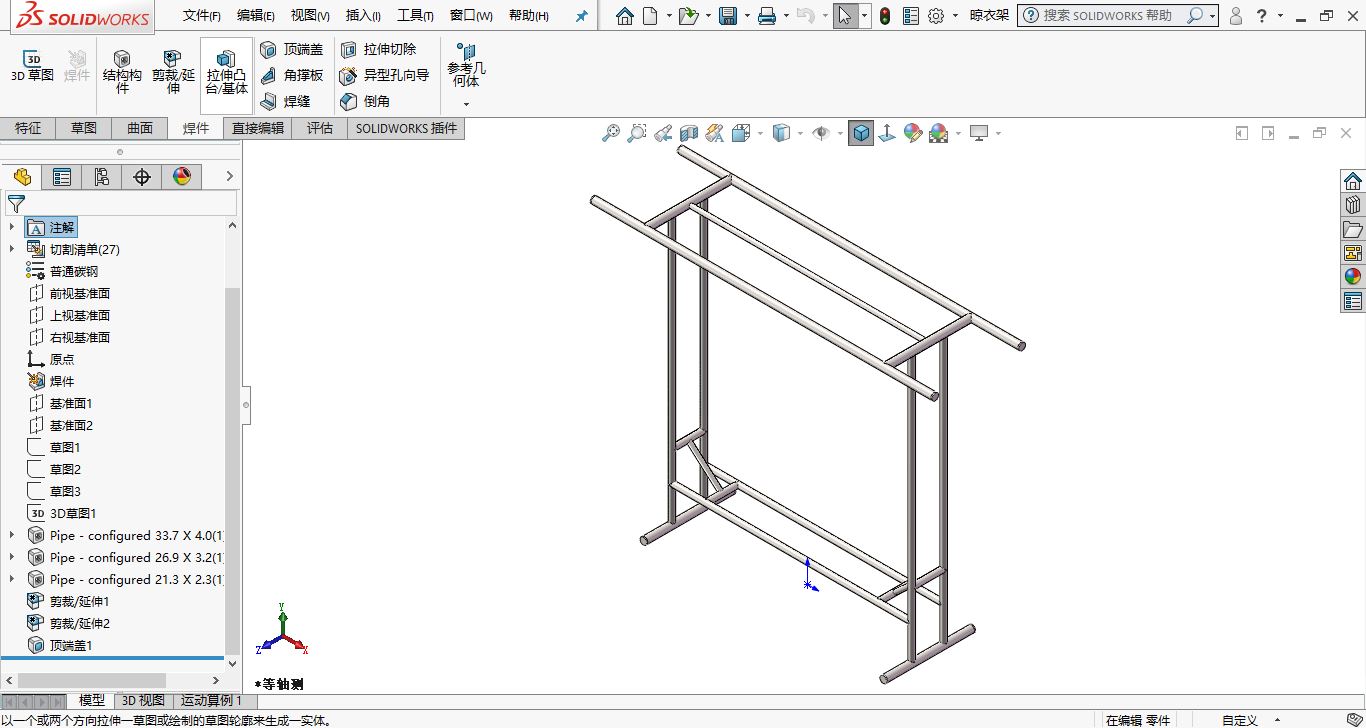Open the 异型孔向导 hole wizard
The image size is (1366, 728).
coord(385,75)
